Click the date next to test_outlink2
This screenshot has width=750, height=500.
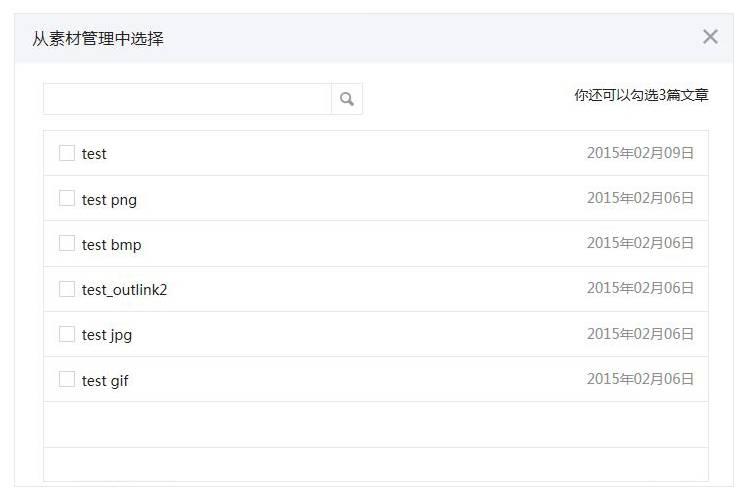point(640,288)
